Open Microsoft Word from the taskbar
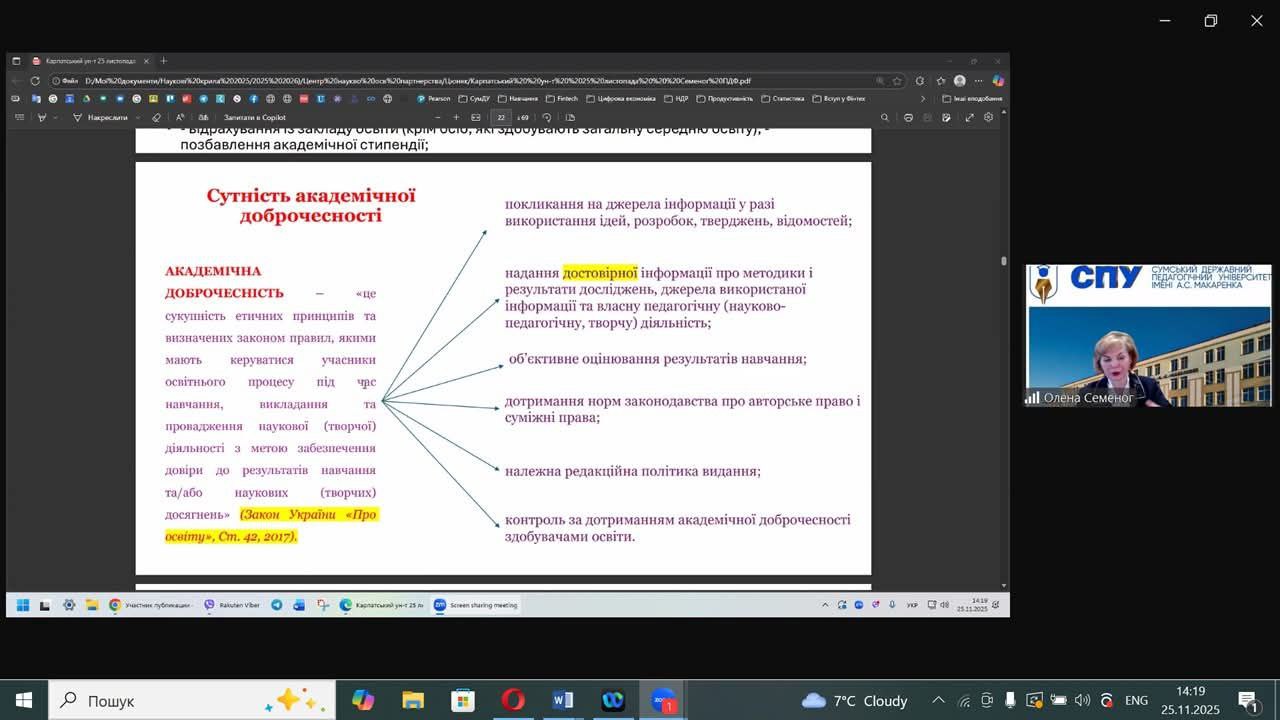 [563, 700]
